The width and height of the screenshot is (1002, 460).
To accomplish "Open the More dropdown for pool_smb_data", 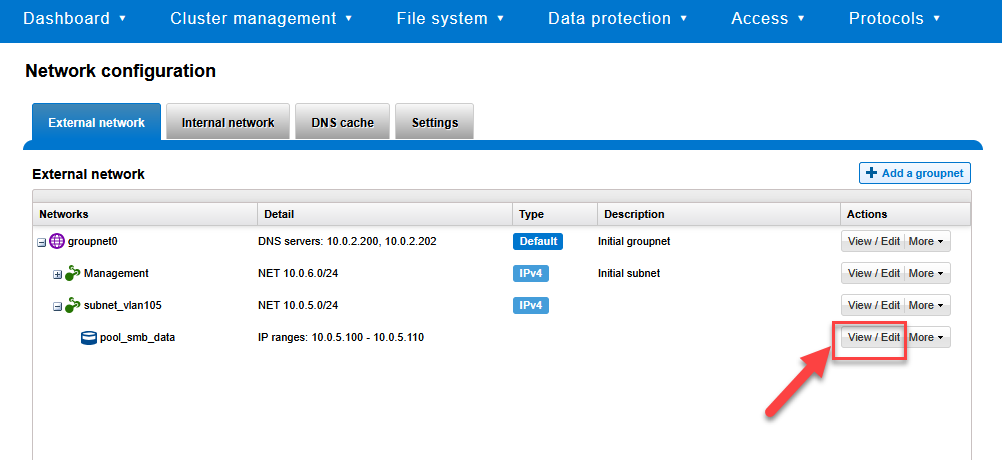I will tap(927, 337).
